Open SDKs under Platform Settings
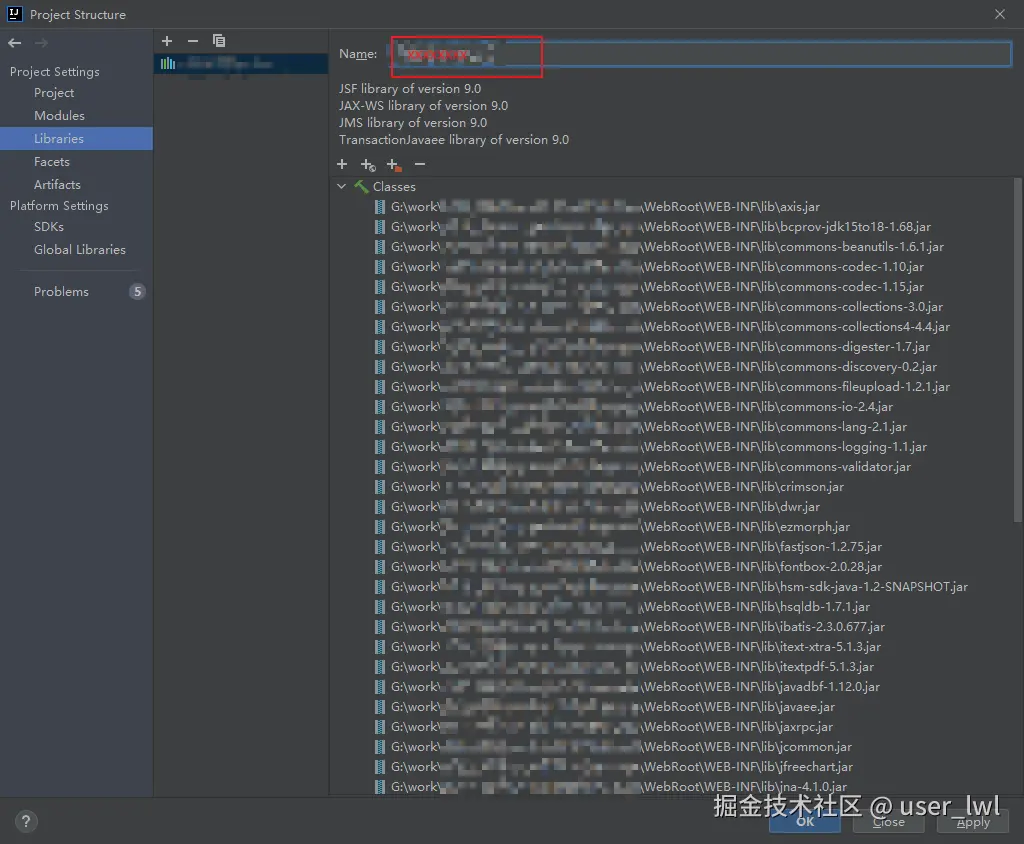The height and width of the screenshot is (844, 1024). pyautogui.click(x=49, y=227)
